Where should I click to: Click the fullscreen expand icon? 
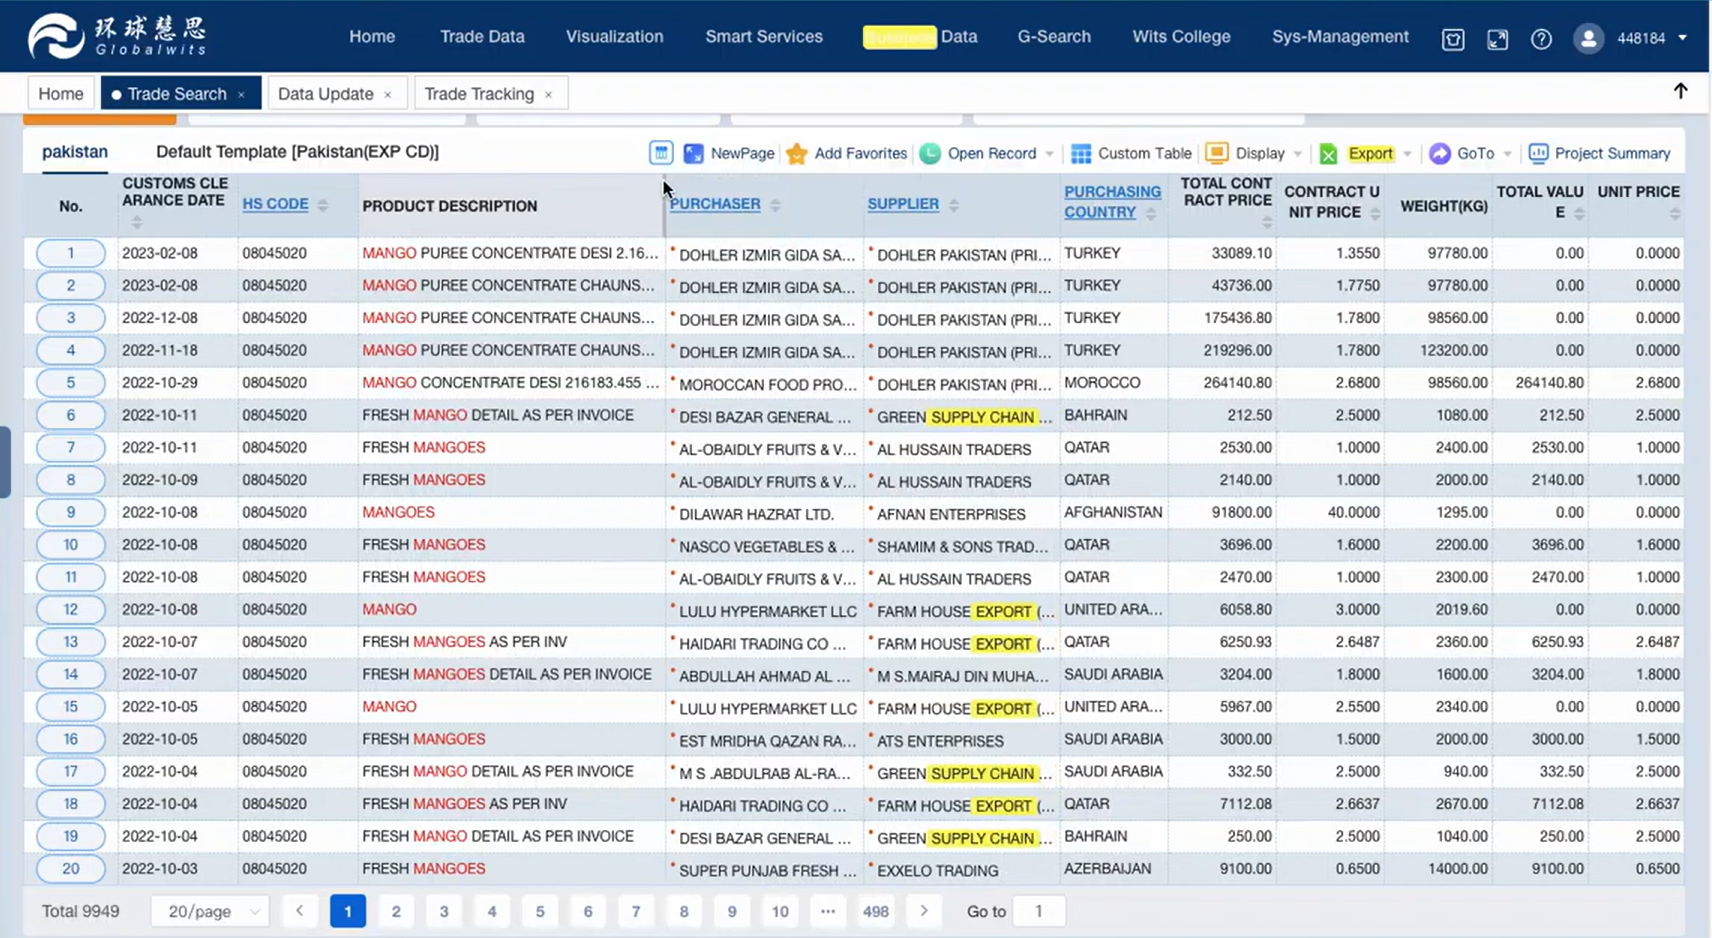coord(1497,39)
